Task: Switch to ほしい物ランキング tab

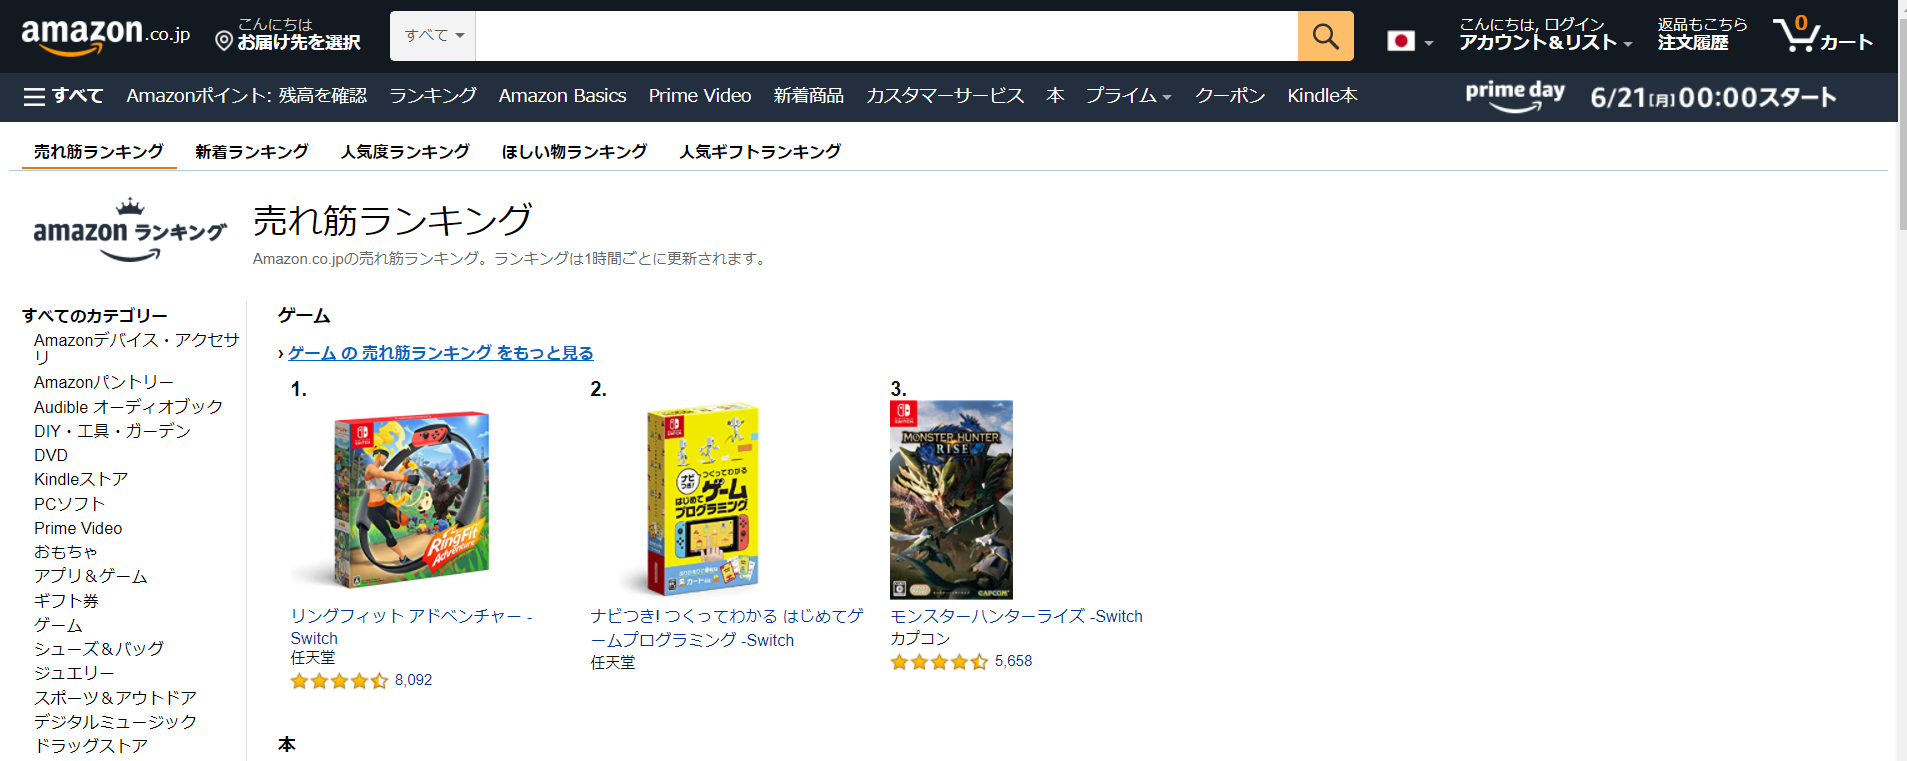Action: (x=574, y=152)
